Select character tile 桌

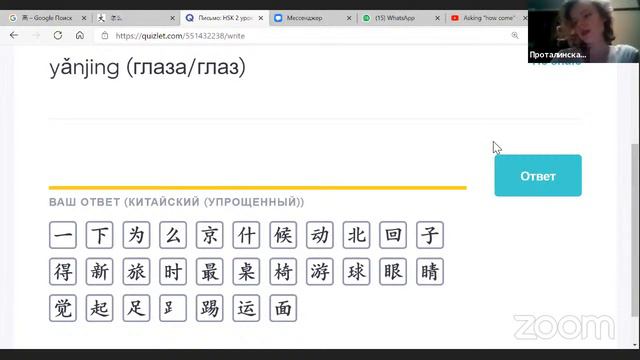point(247,271)
